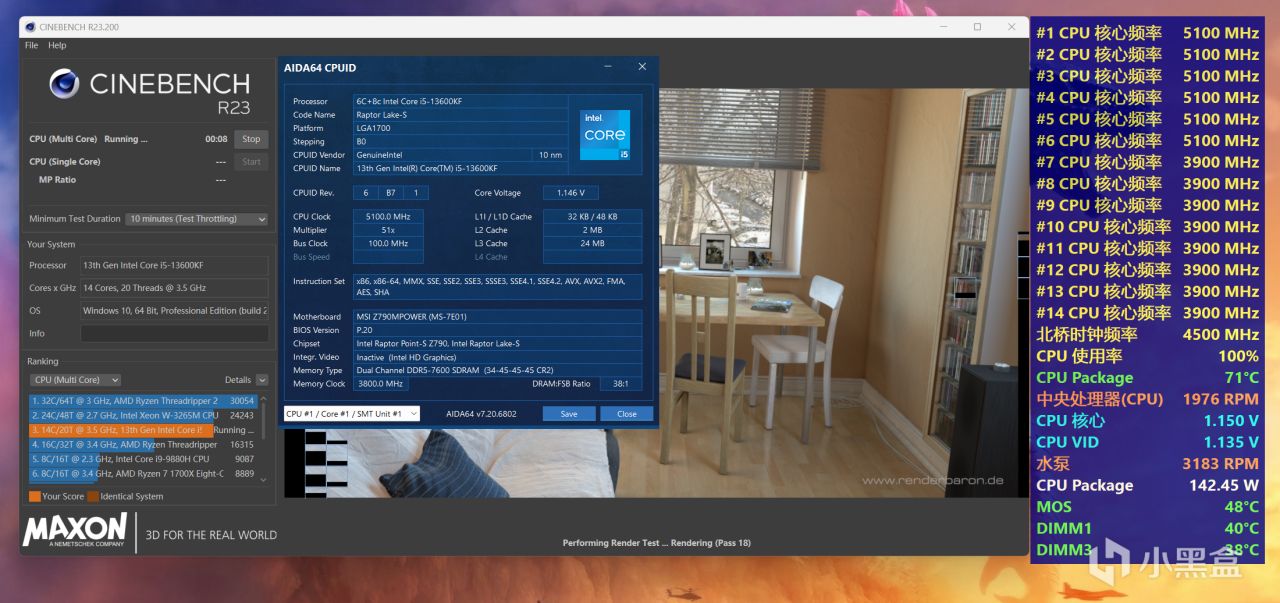Click the #7 CPU 核心频率 3900 MHz row
Viewport: 1280px width, 603px height.
click(1147, 162)
